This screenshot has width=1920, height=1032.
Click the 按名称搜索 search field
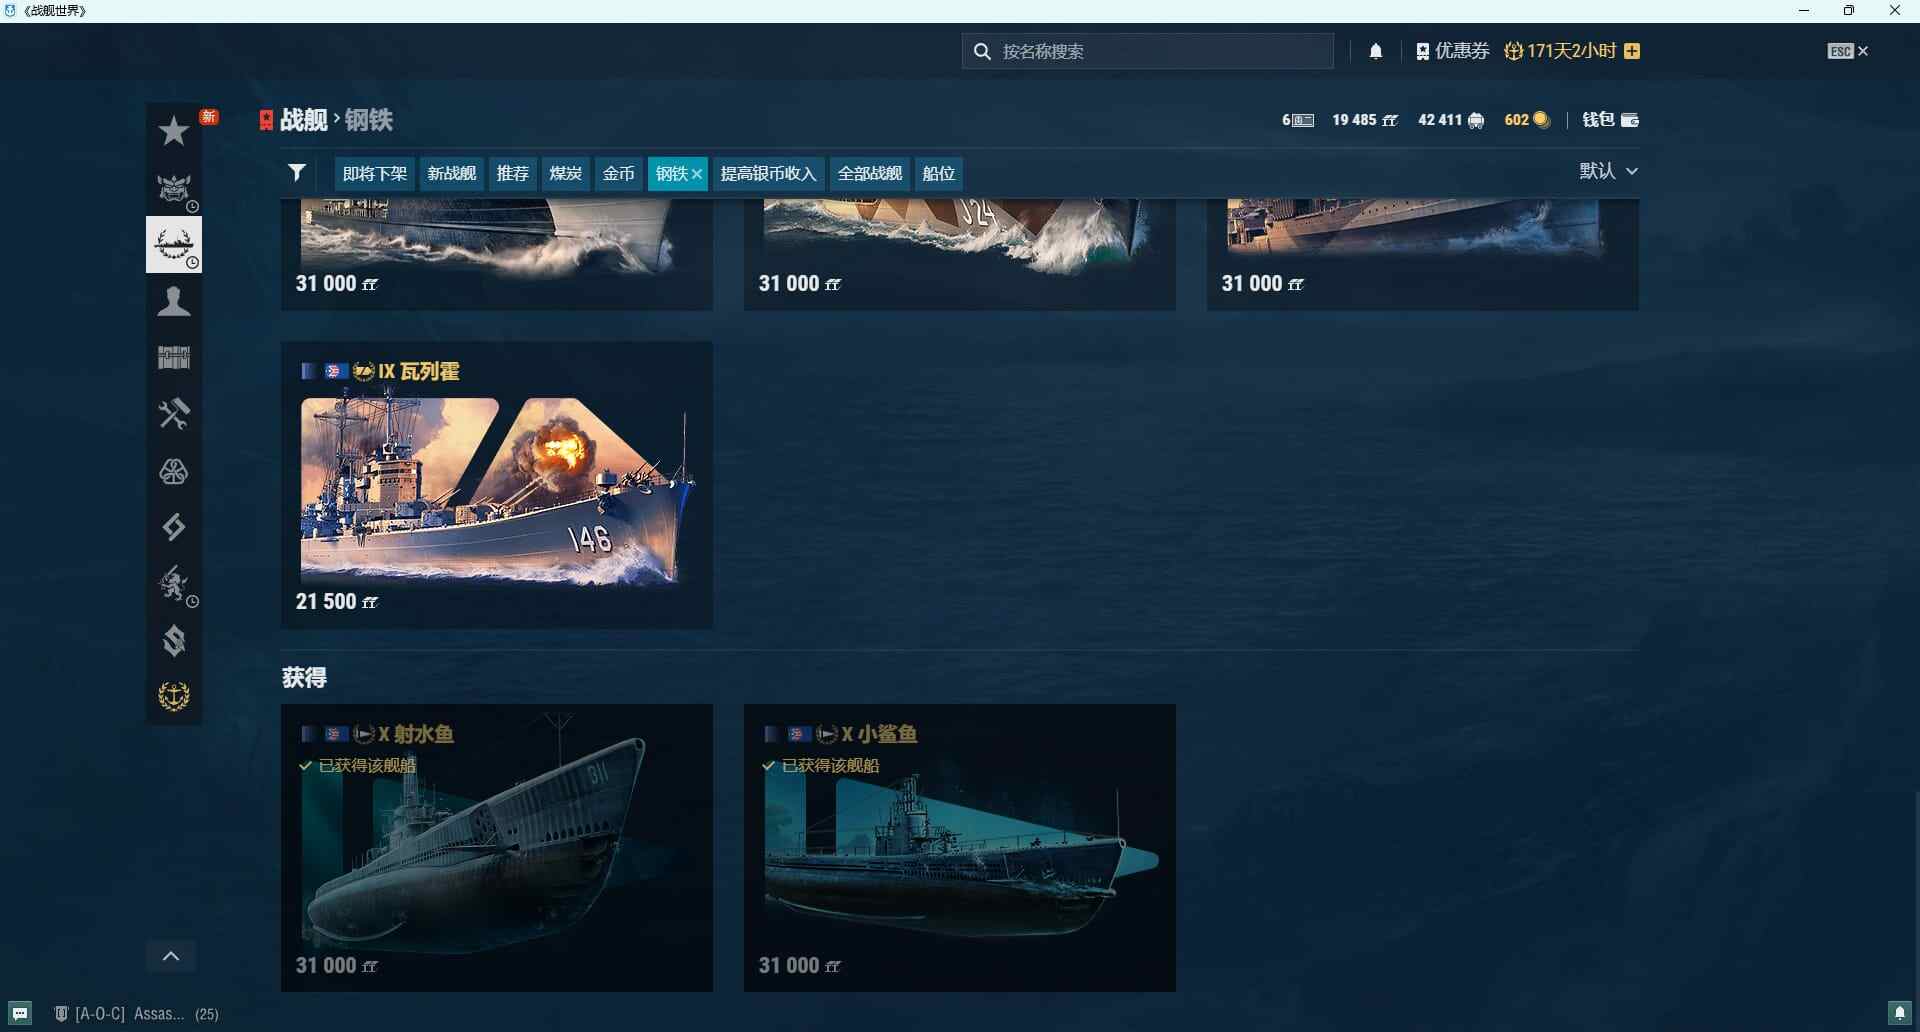(x=1148, y=51)
